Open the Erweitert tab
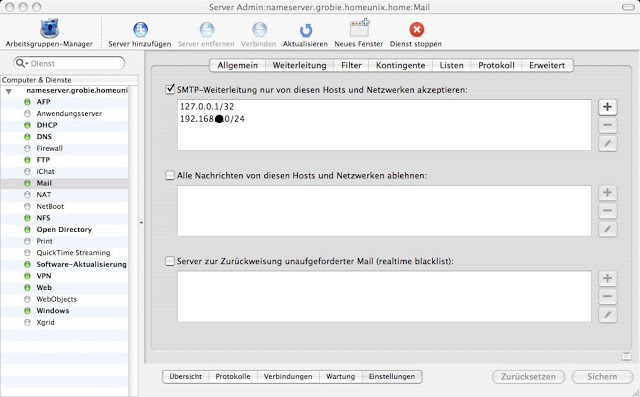The height and width of the screenshot is (397, 640). [547, 65]
